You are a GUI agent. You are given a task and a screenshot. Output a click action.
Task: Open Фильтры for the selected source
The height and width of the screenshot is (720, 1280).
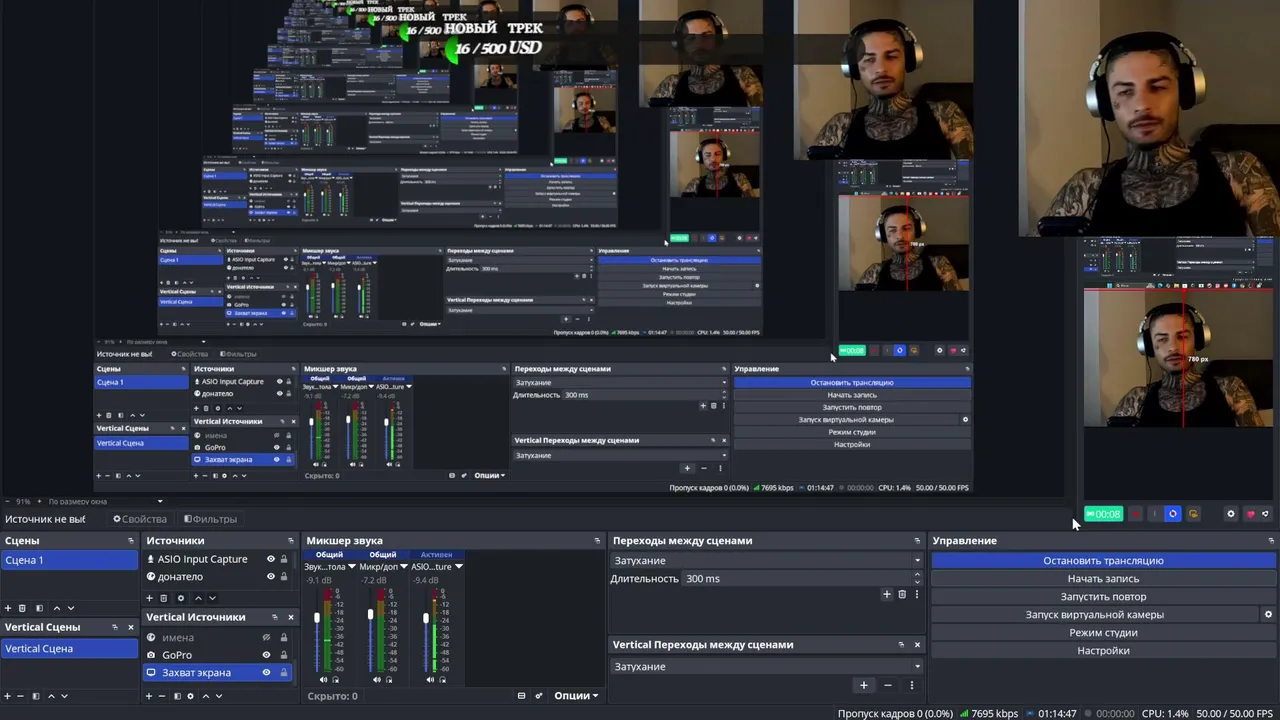(x=210, y=519)
